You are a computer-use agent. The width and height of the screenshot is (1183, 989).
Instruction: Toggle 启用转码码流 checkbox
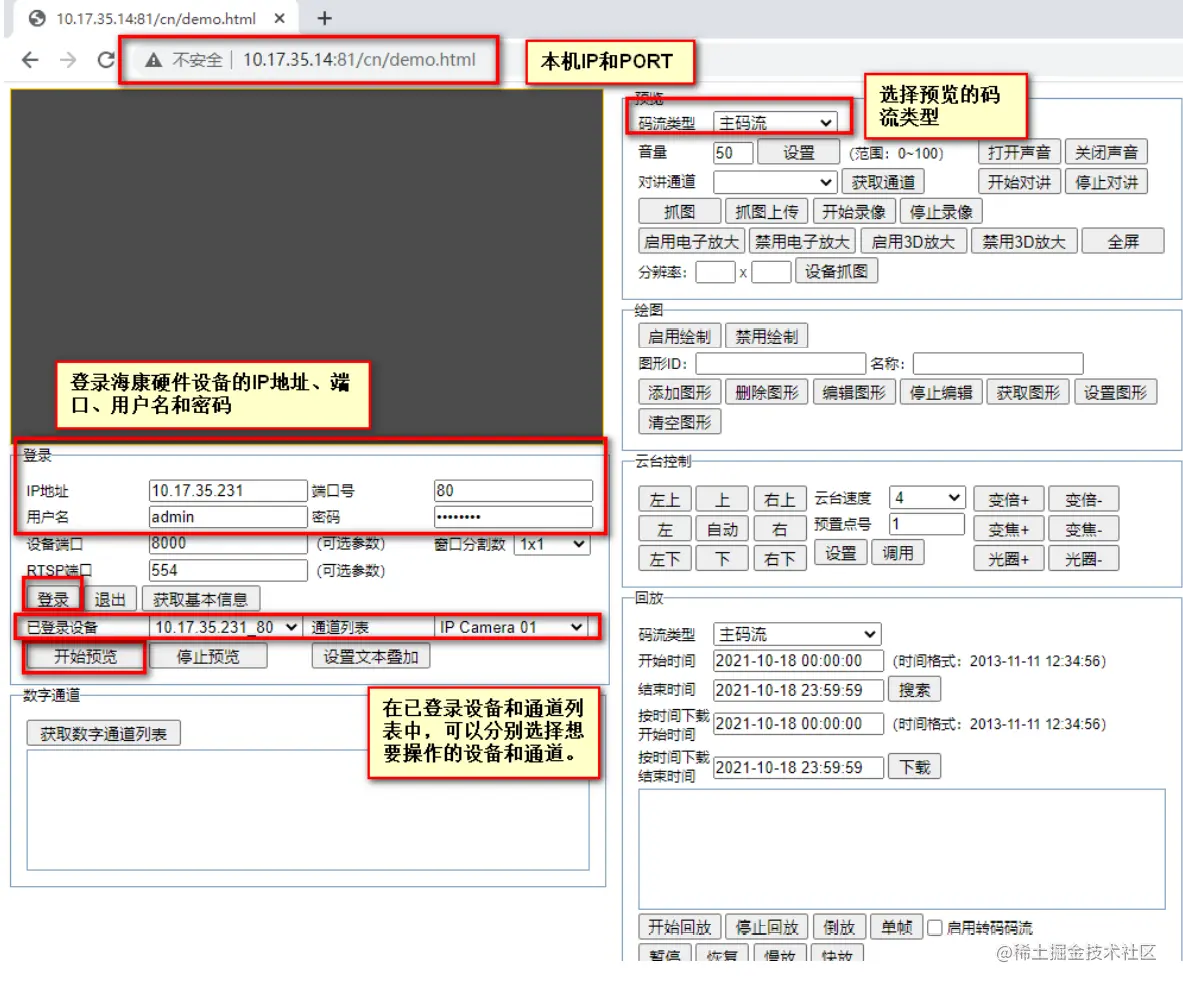[934, 927]
